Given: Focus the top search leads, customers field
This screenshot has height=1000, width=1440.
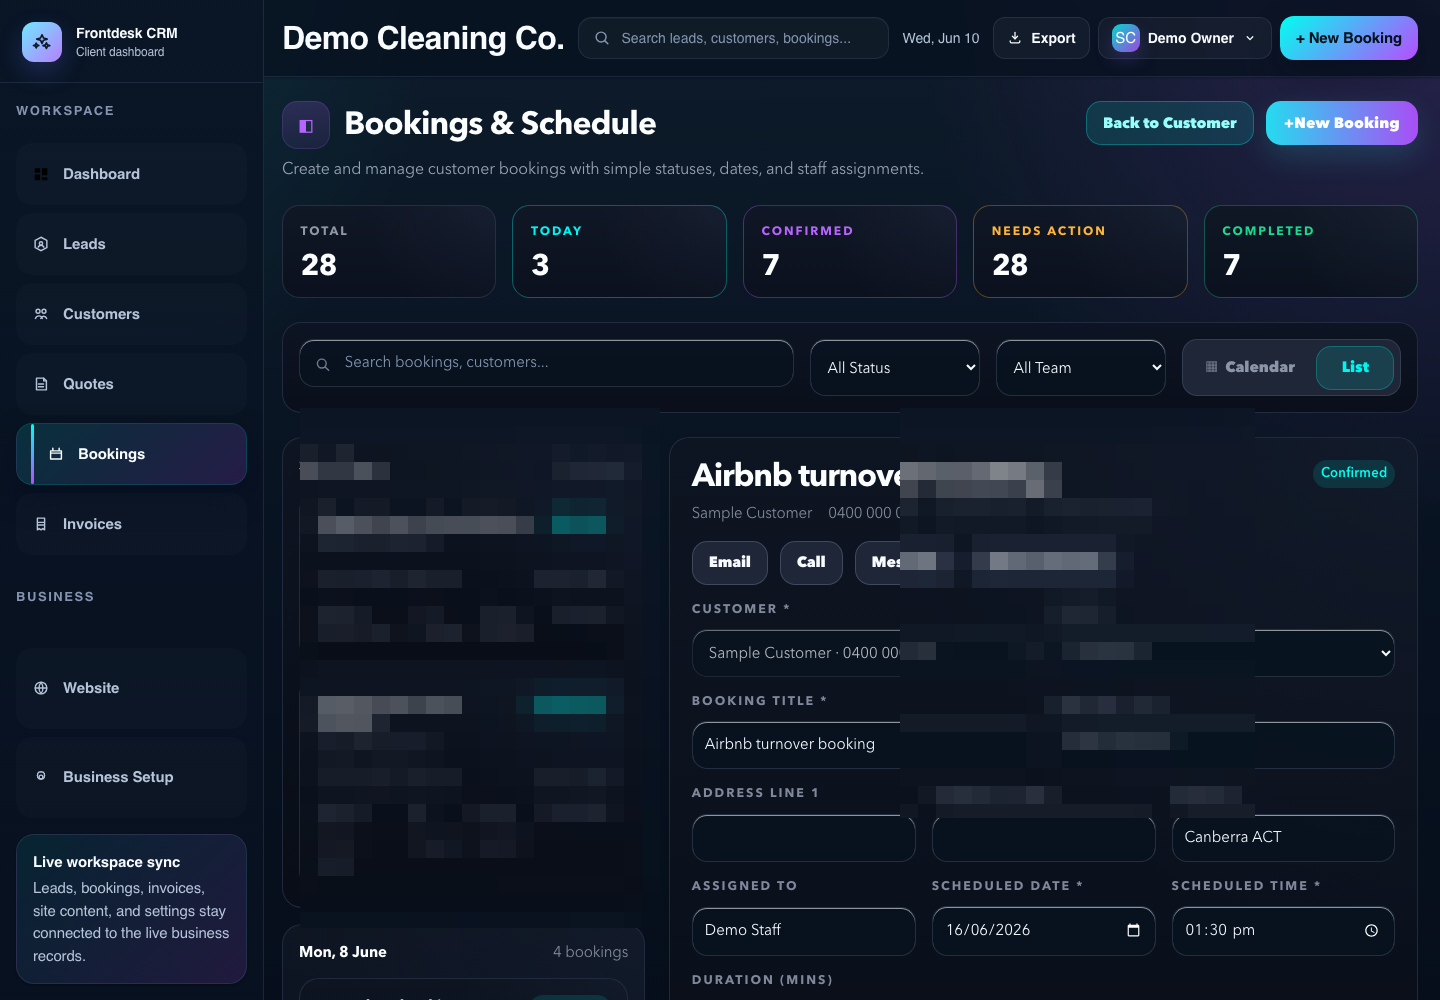Looking at the screenshot, I should tap(733, 38).
